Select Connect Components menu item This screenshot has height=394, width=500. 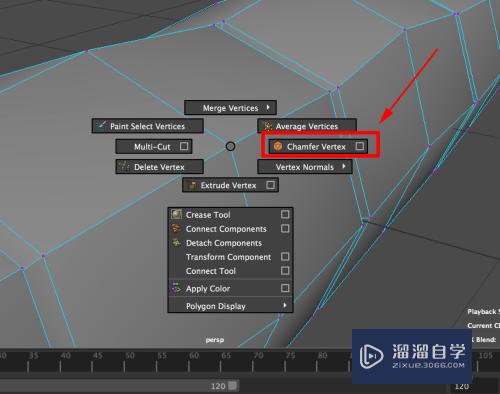[230, 229]
